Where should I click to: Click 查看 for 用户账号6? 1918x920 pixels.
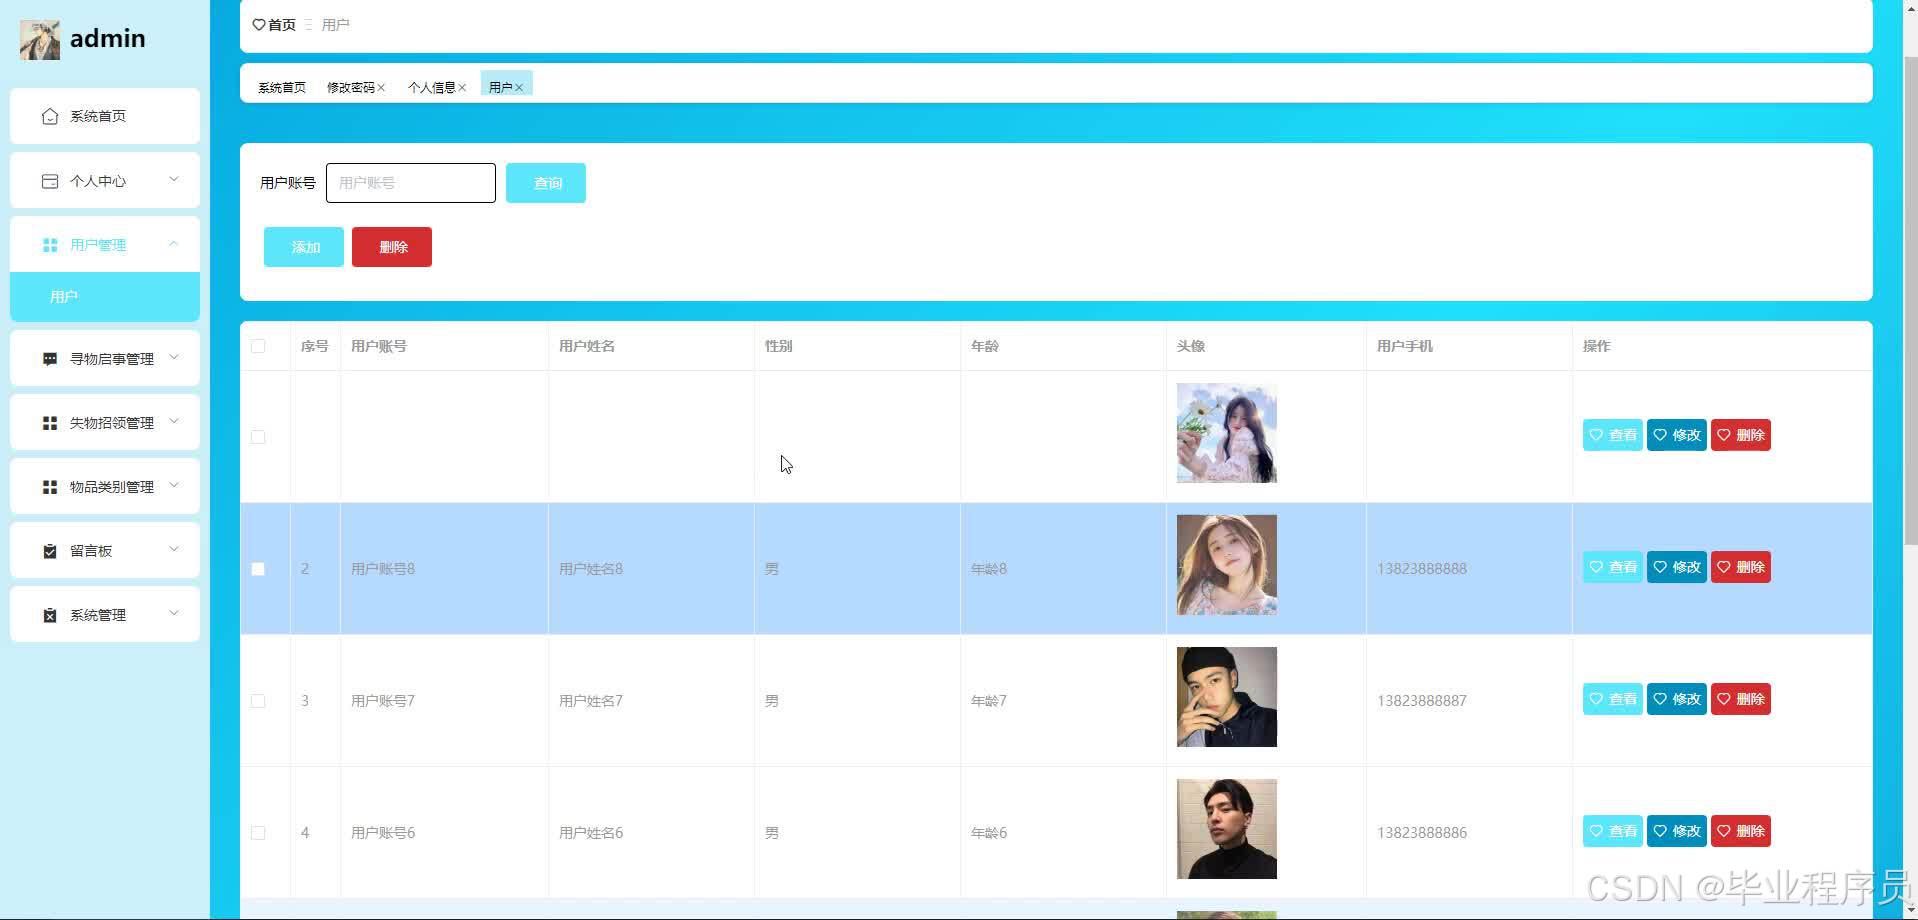coord(1612,831)
